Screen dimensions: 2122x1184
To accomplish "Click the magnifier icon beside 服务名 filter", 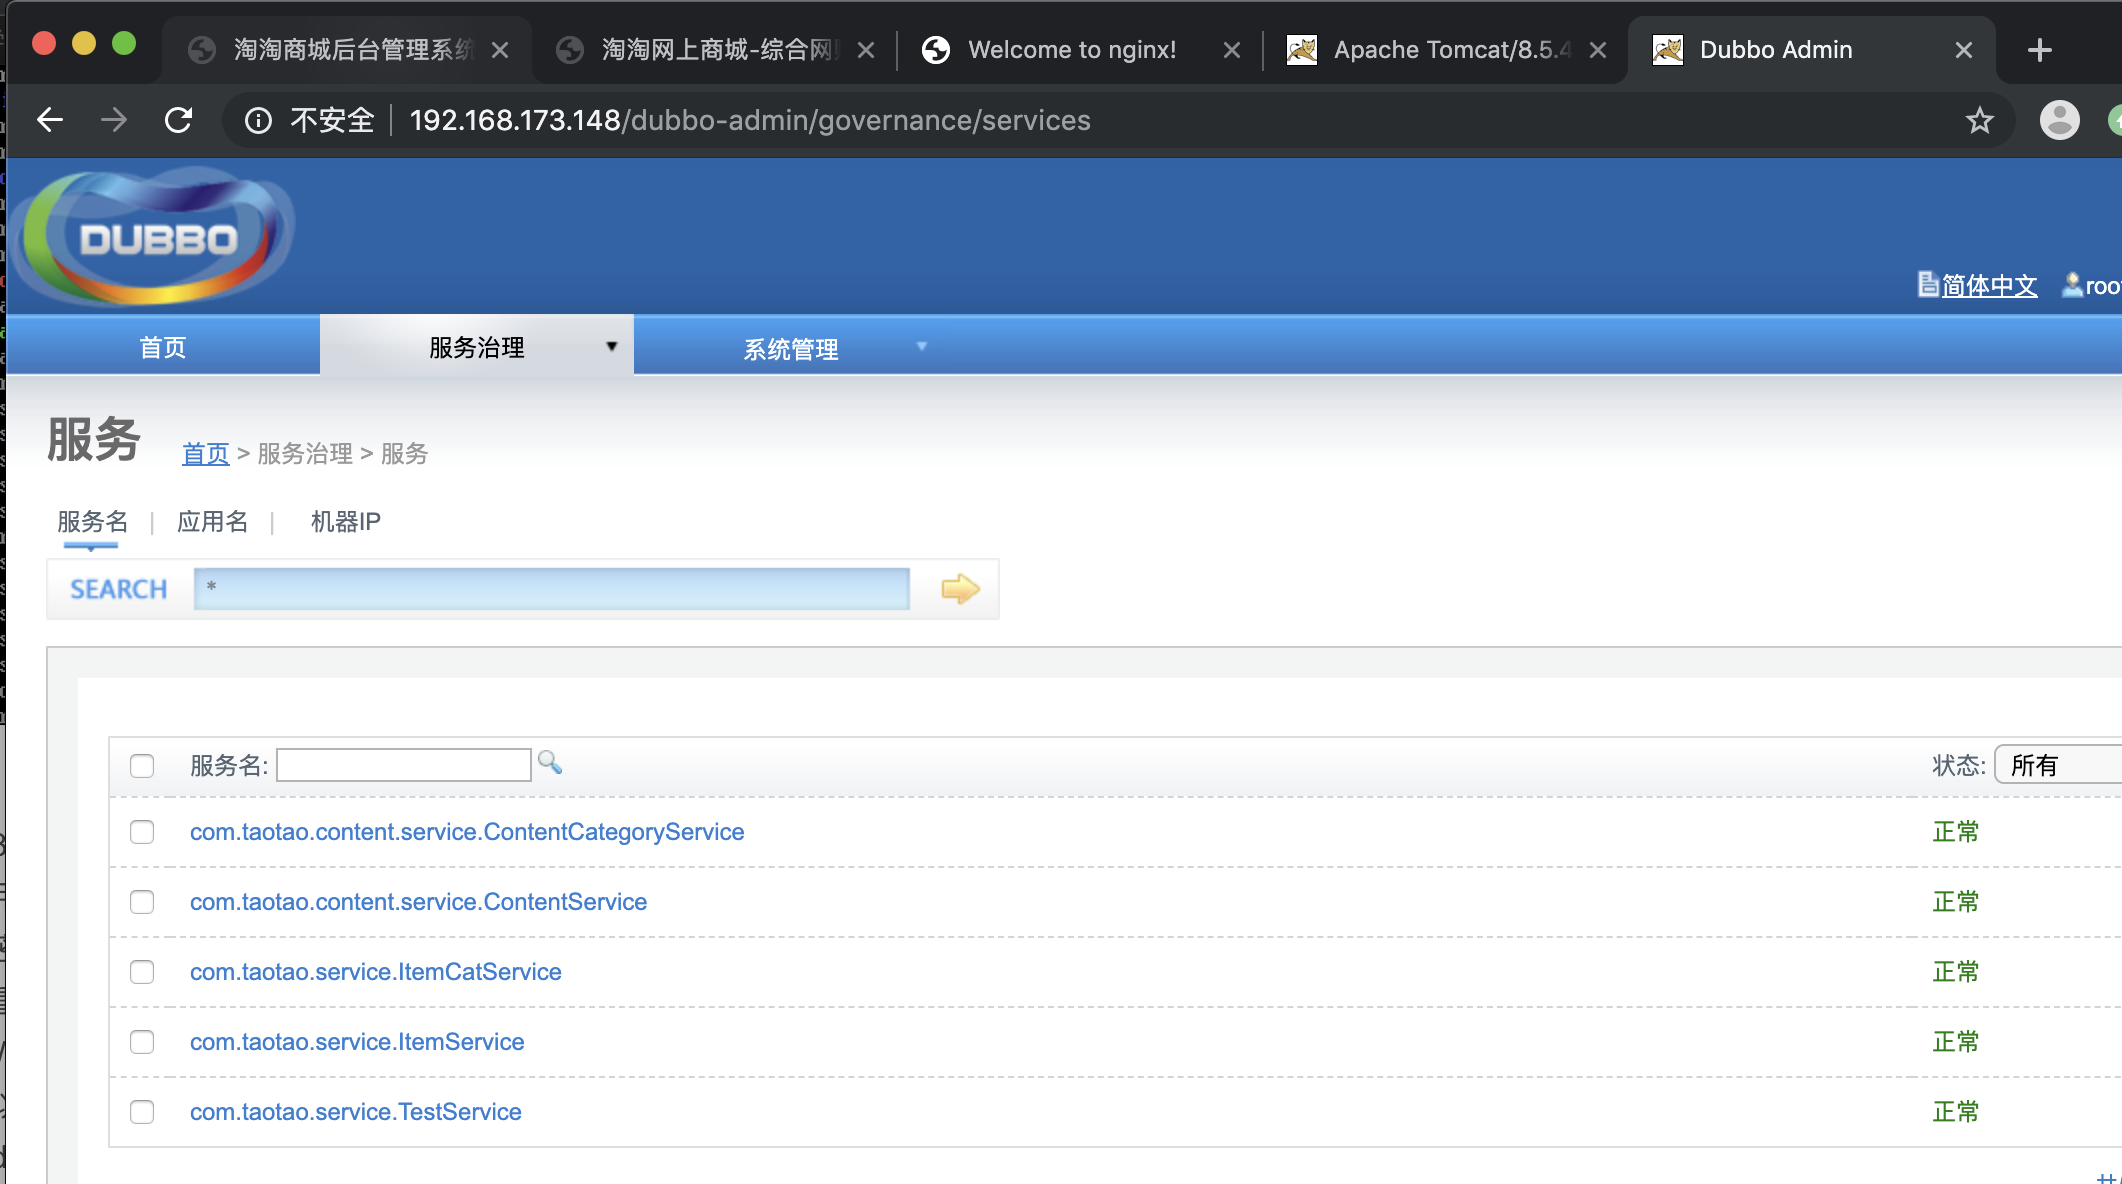I will coord(549,763).
